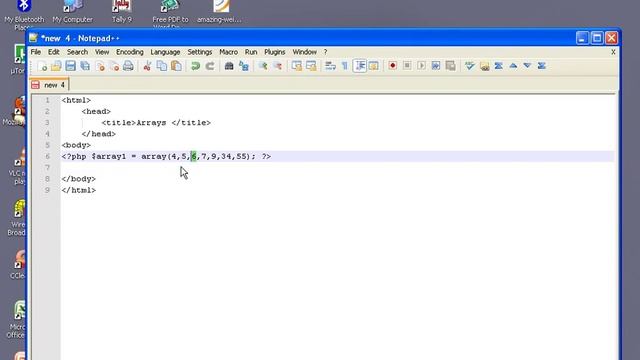The width and height of the screenshot is (640, 360).
Task: Click the <body> tag on line 5
Action: [76, 145]
